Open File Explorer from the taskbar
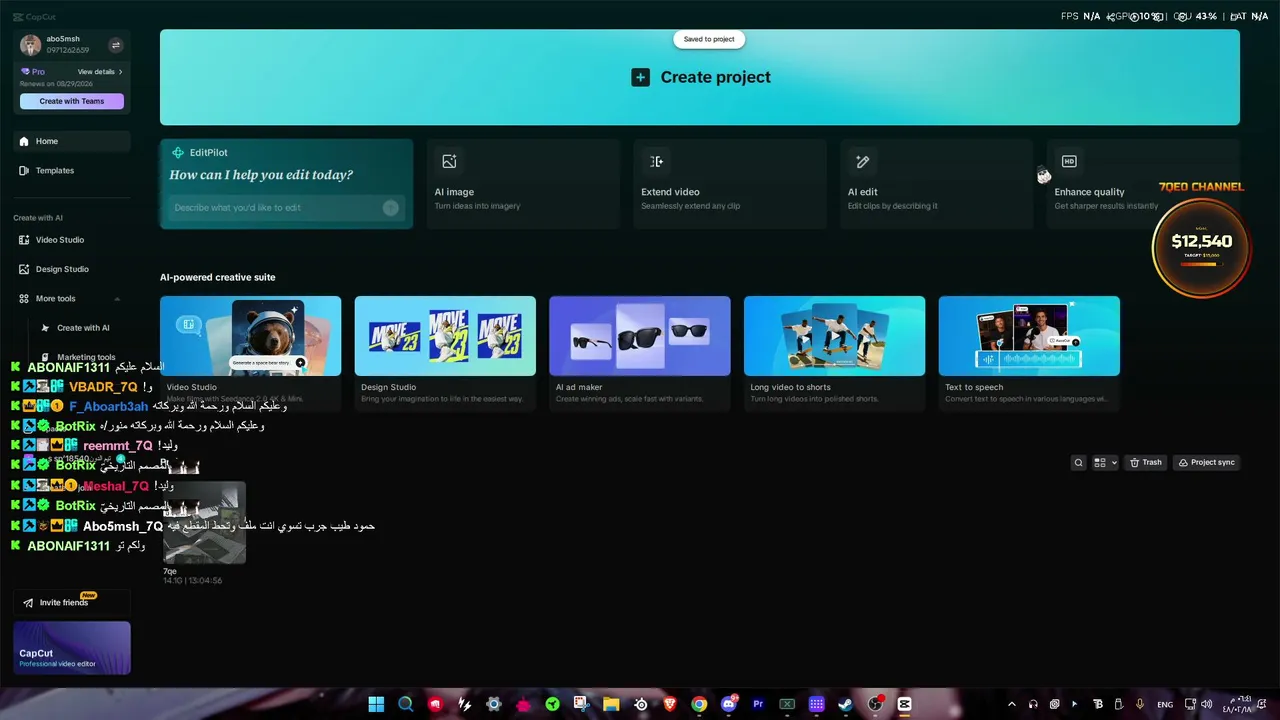The width and height of the screenshot is (1280, 720). point(611,704)
